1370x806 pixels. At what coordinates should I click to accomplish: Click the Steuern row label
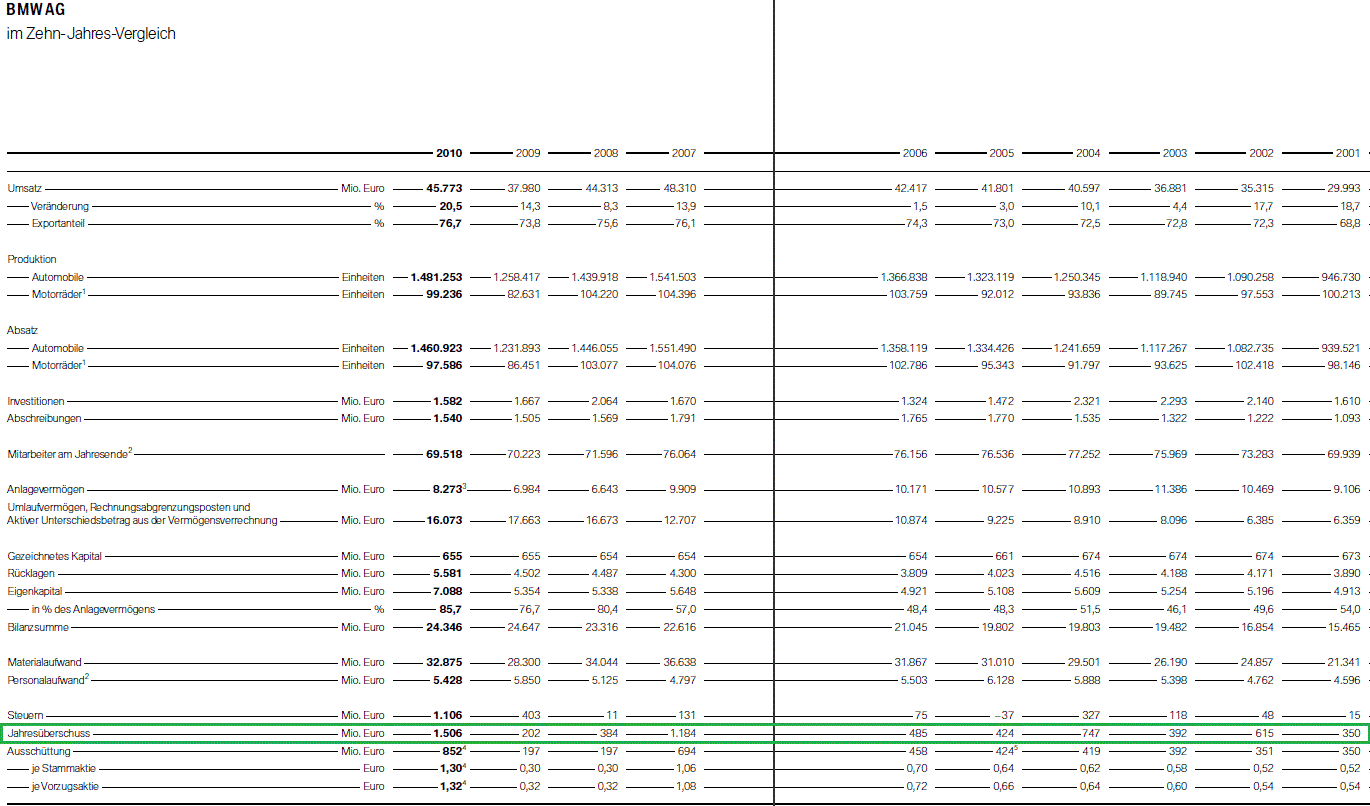pos(25,715)
